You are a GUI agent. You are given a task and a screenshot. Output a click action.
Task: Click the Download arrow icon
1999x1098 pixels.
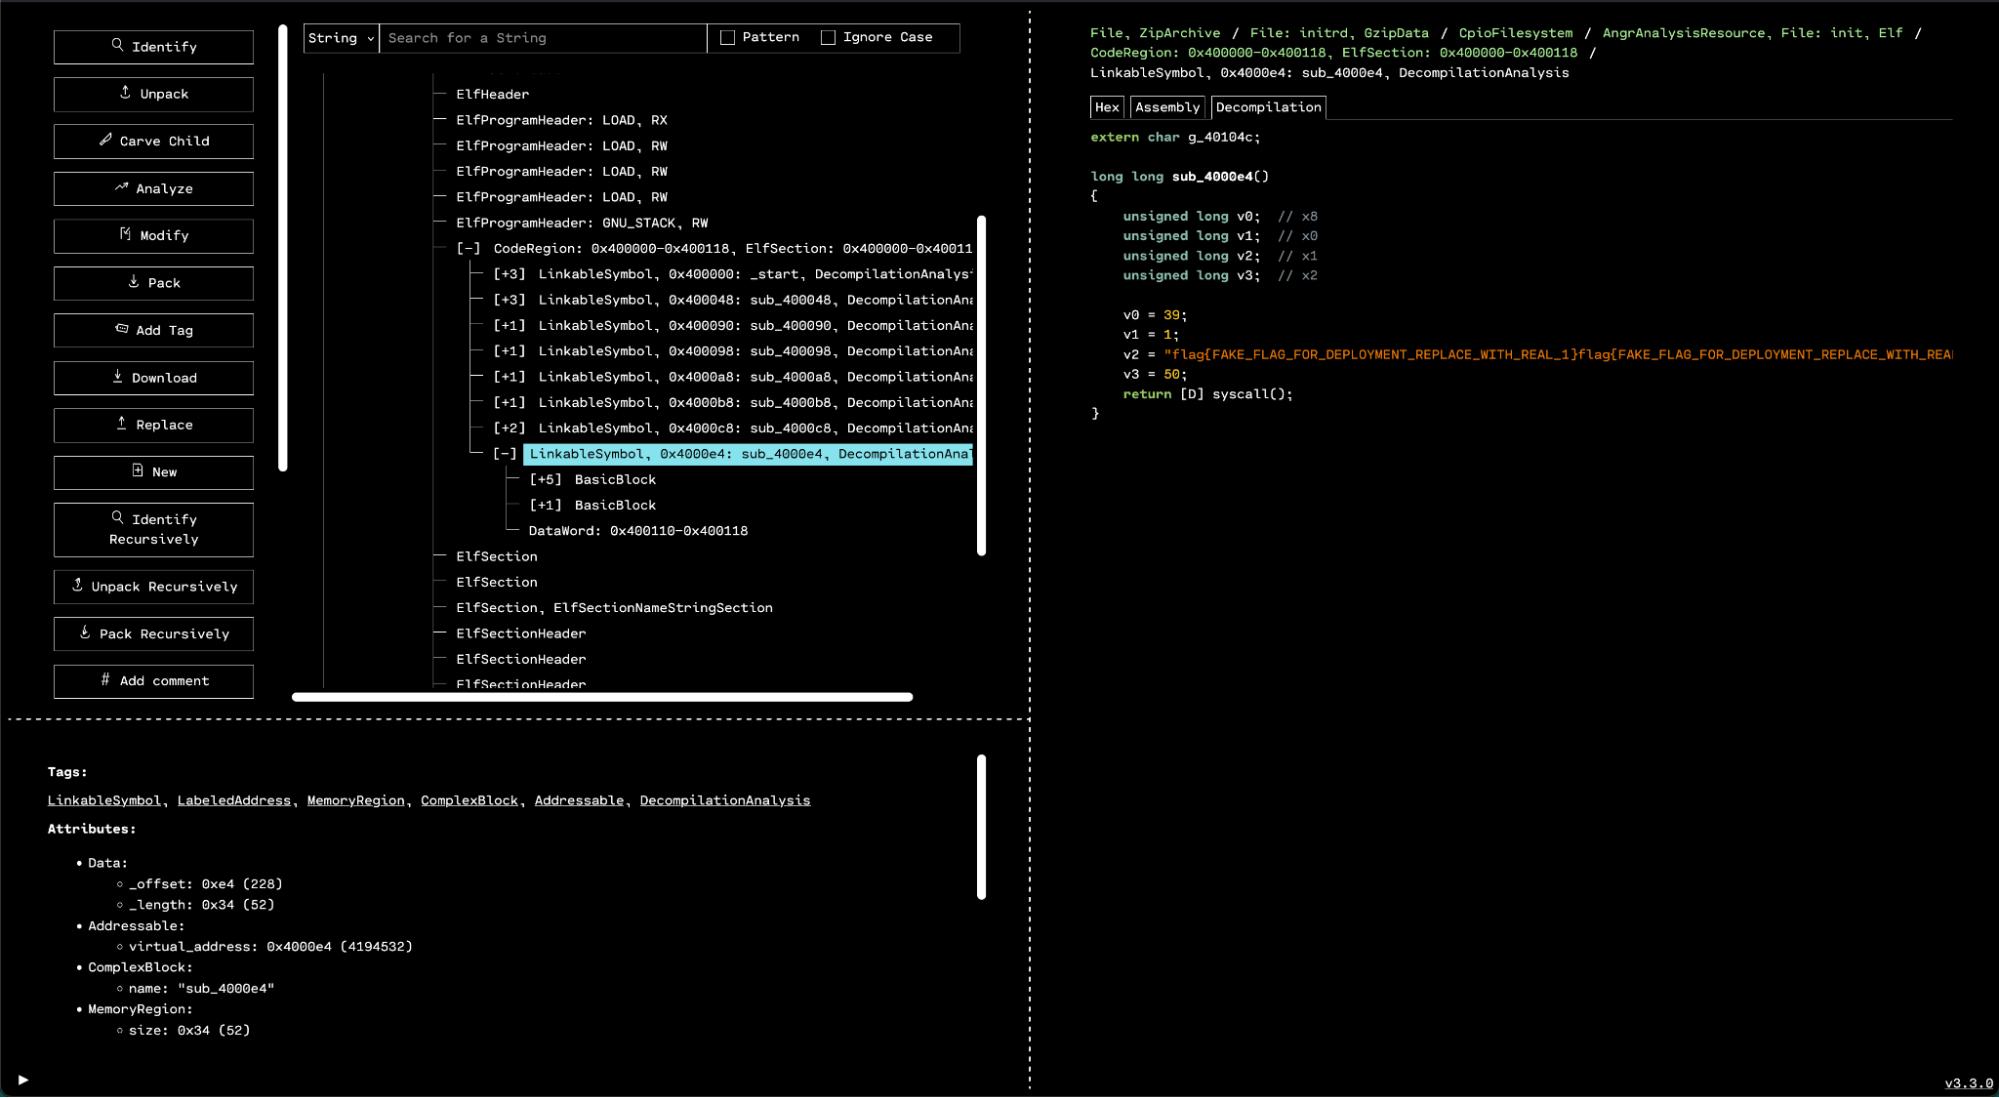pos(117,377)
